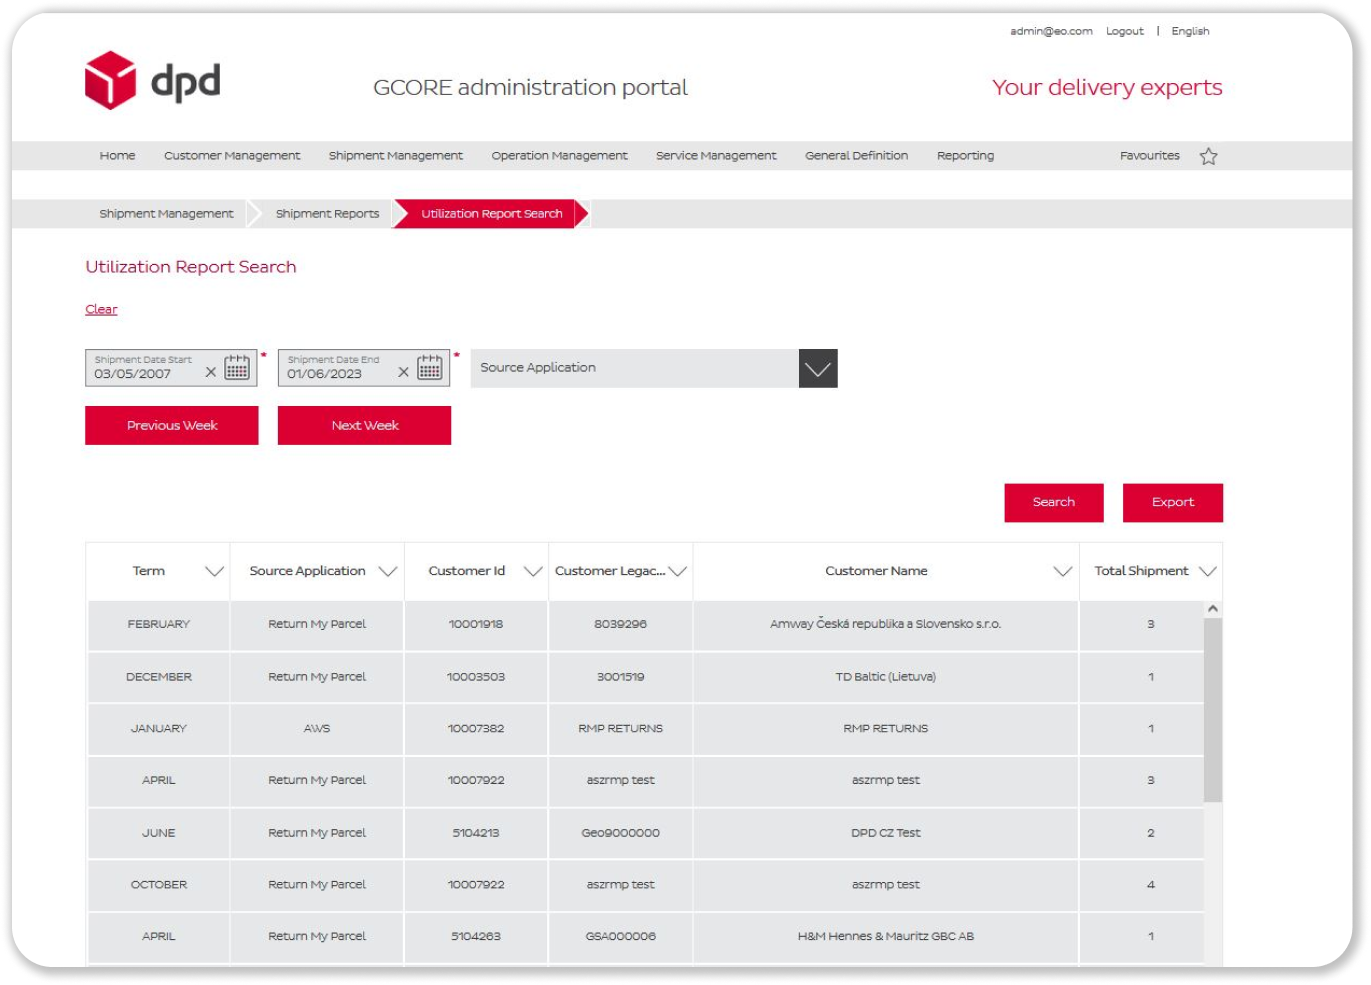Image resolution: width=1371 pixels, height=985 pixels.
Task: Click the Search button
Action: pos(1053,502)
